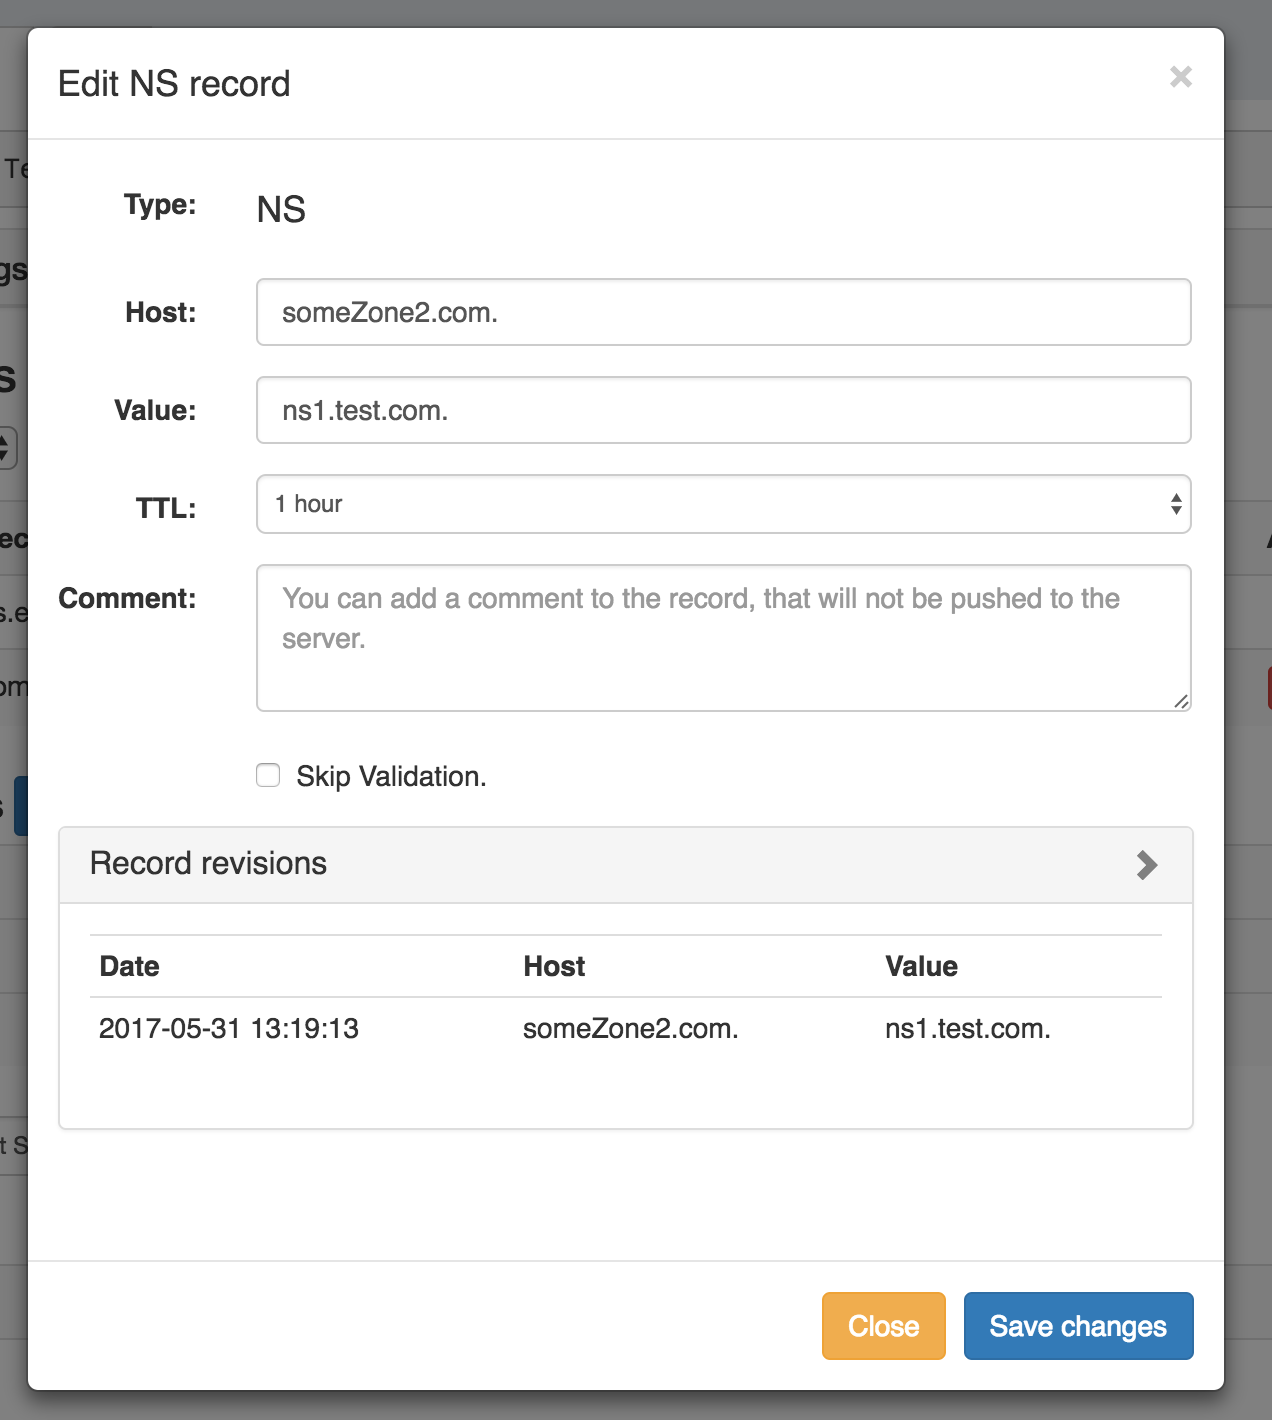1272x1420 pixels.
Task: Click the Host field containing someZone2.com.
Action: (723, 313)
